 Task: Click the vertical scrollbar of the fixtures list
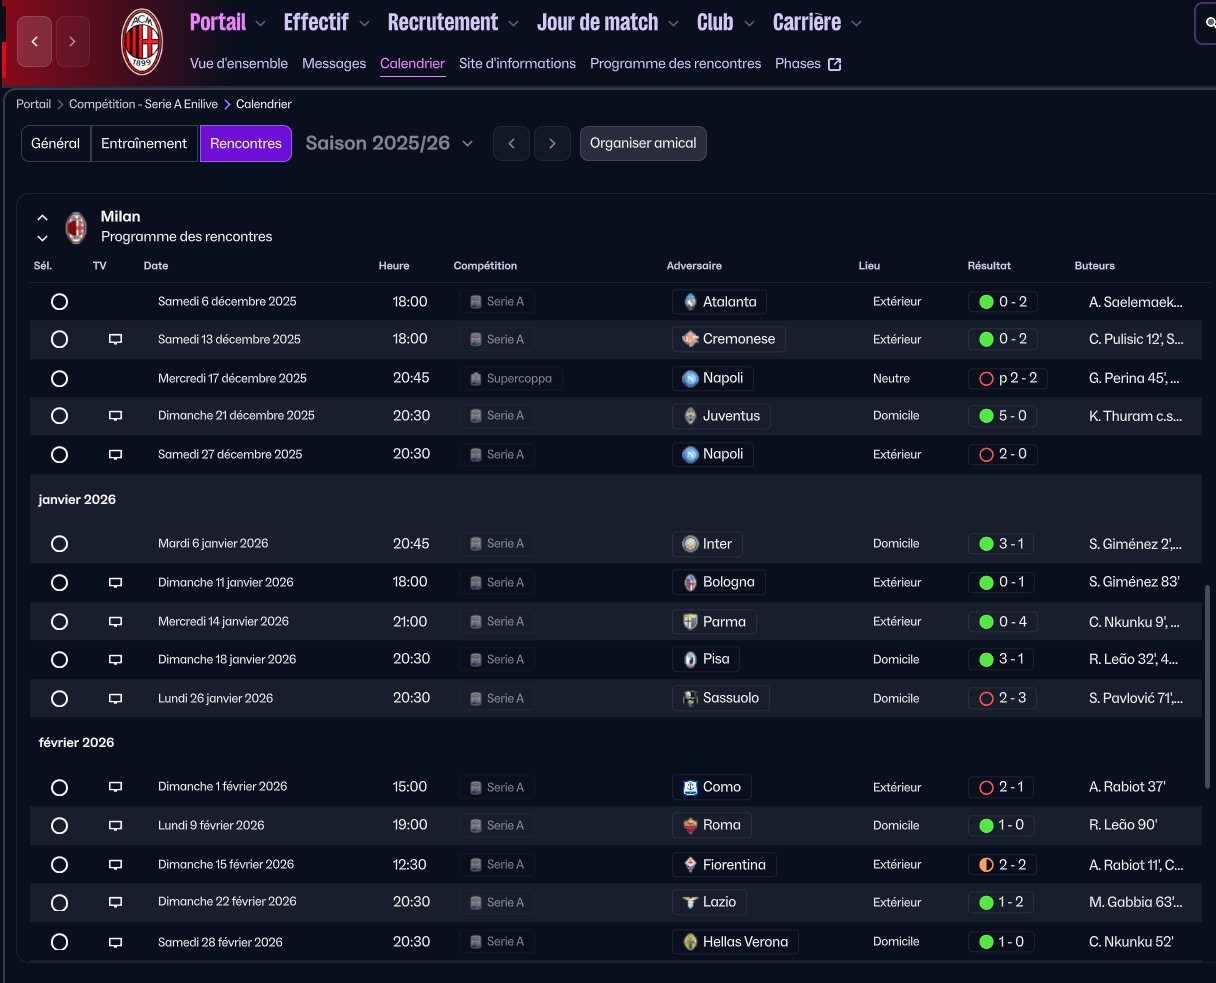(1210, 686)
